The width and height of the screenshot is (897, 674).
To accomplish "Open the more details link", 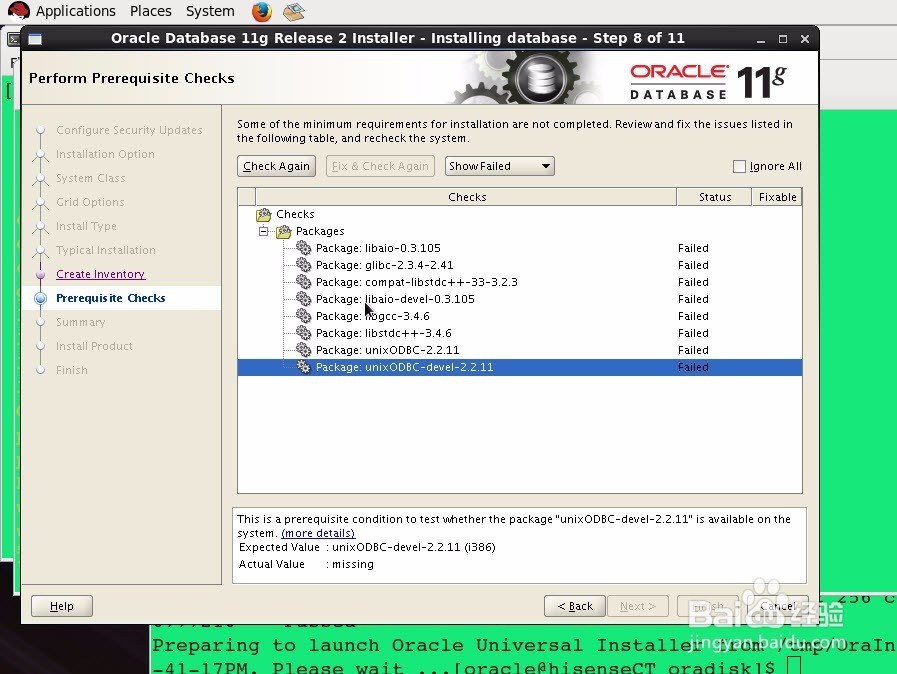I will (318, 533).
